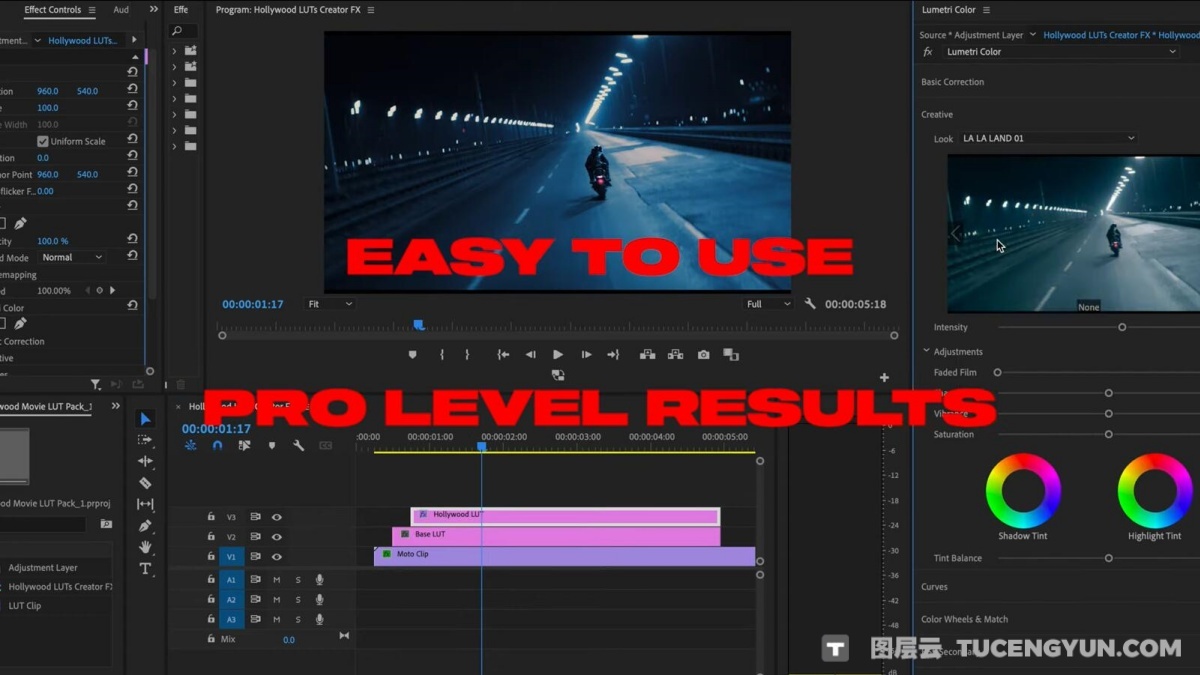Open Program monitor panel menu
Viewport: 1200px width, 675px height.
tap(370, 10)
